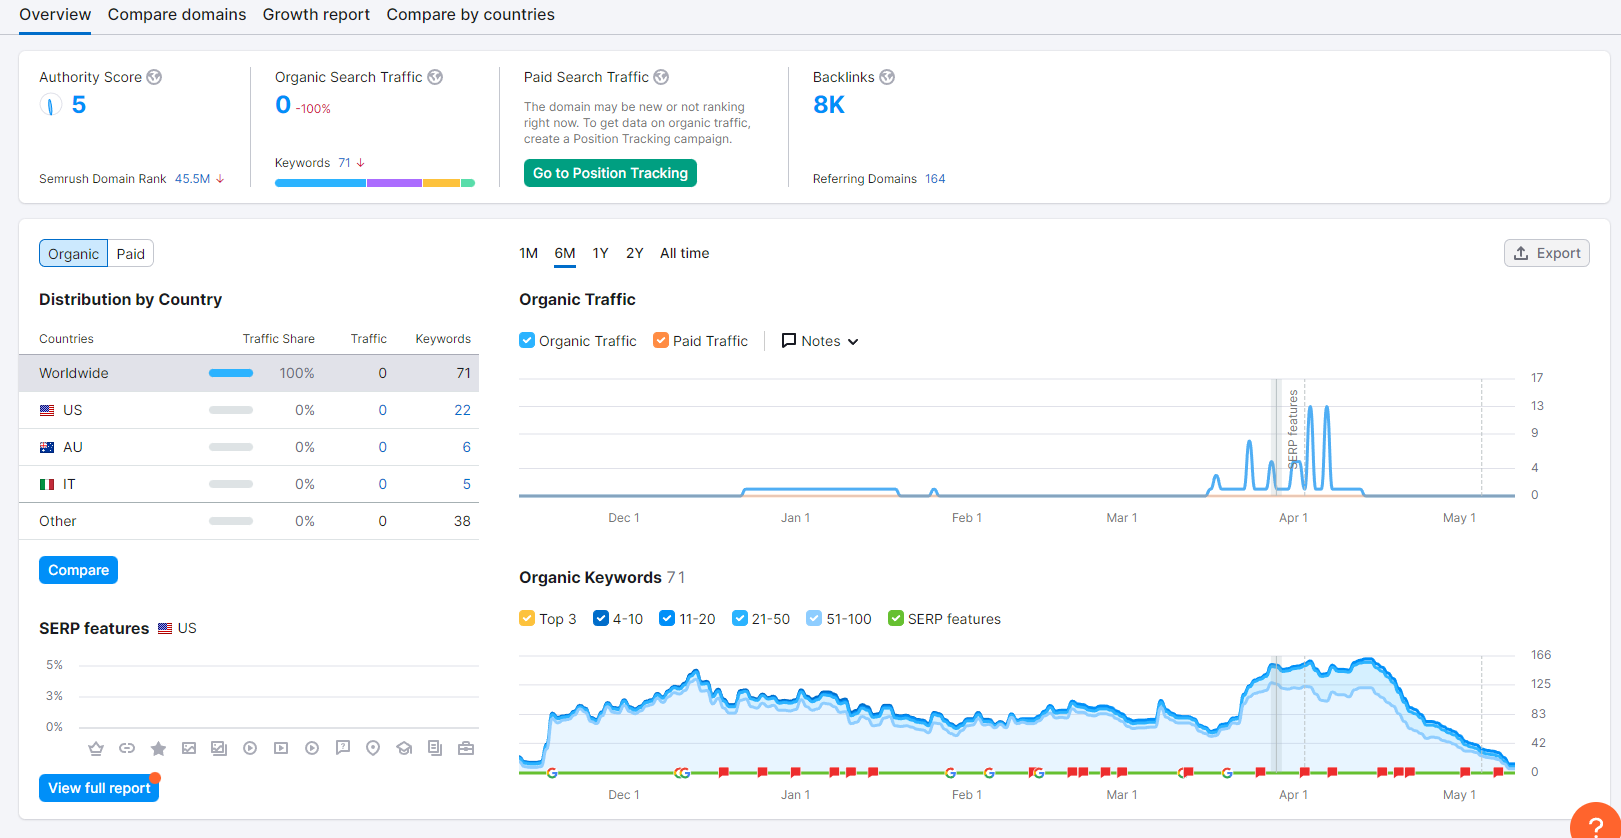Click the Export button

click(1546, 253)
